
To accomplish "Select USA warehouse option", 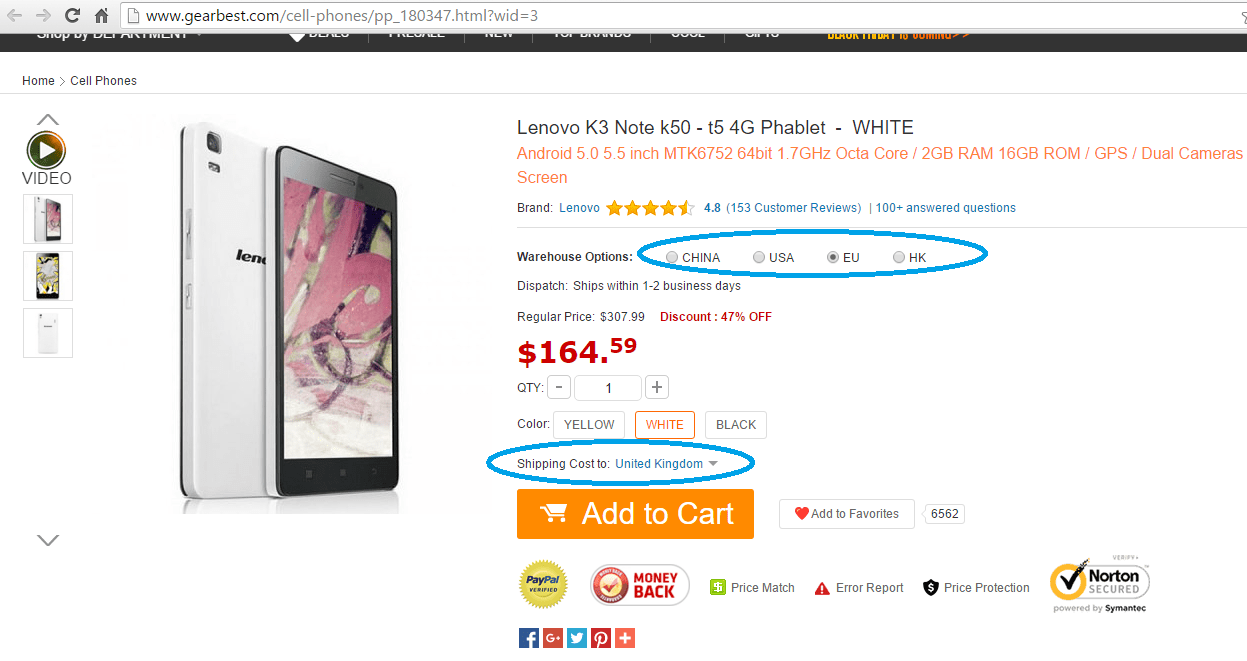I will click(759, 258).
